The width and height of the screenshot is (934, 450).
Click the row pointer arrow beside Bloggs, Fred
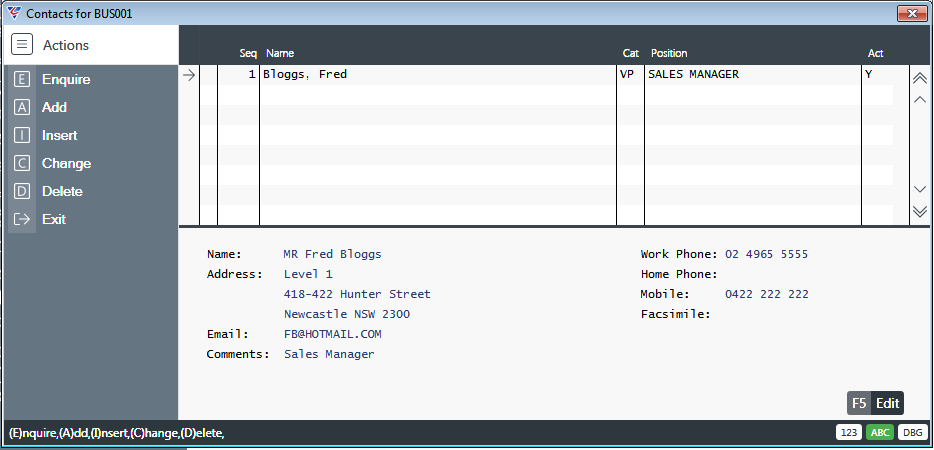point(189,75)
